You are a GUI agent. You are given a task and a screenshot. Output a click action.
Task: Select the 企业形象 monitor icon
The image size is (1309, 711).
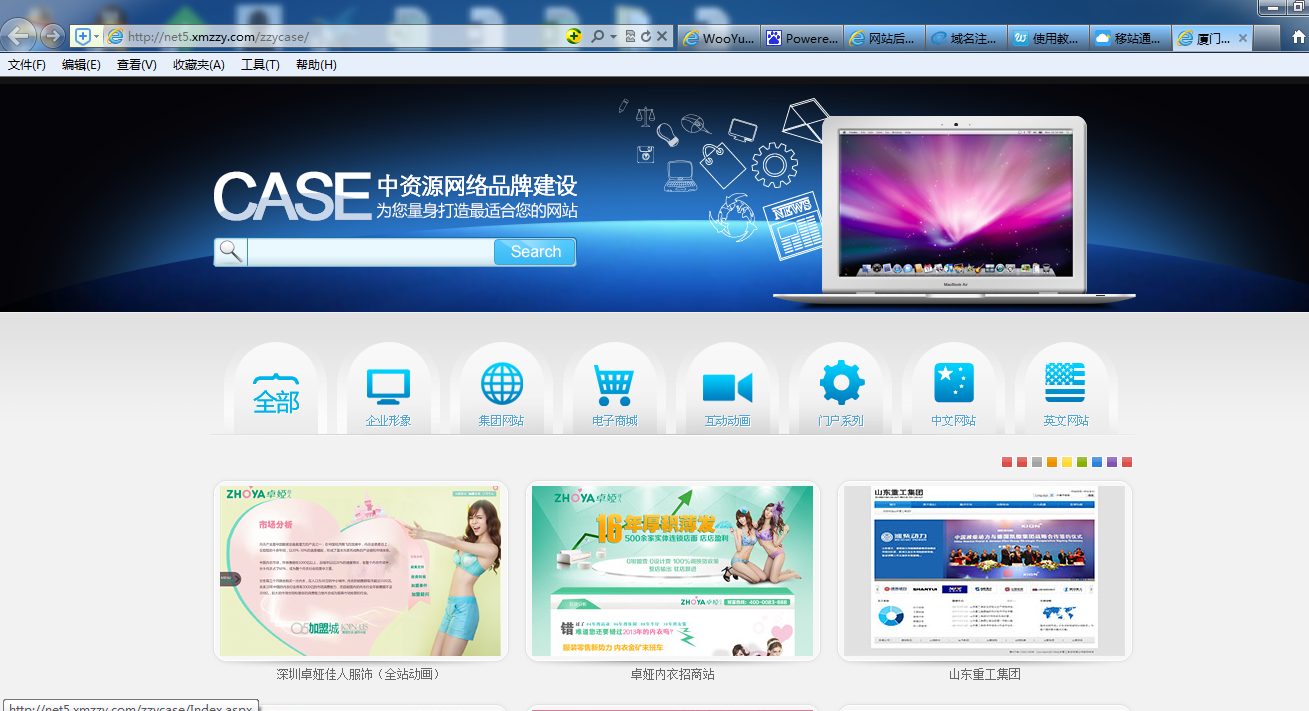point(388,385)
